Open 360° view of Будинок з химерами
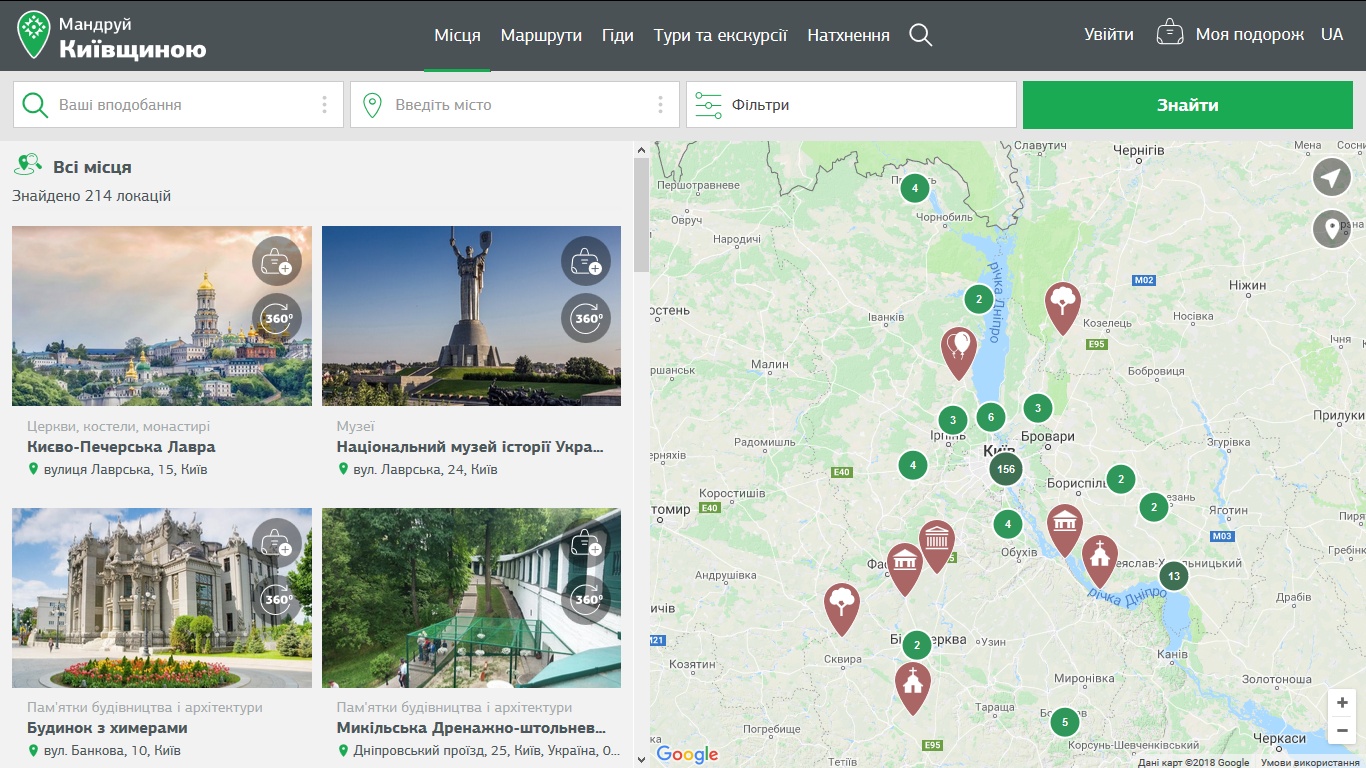The width and height of the screenshot is (1366, 768). click(276, 600)
